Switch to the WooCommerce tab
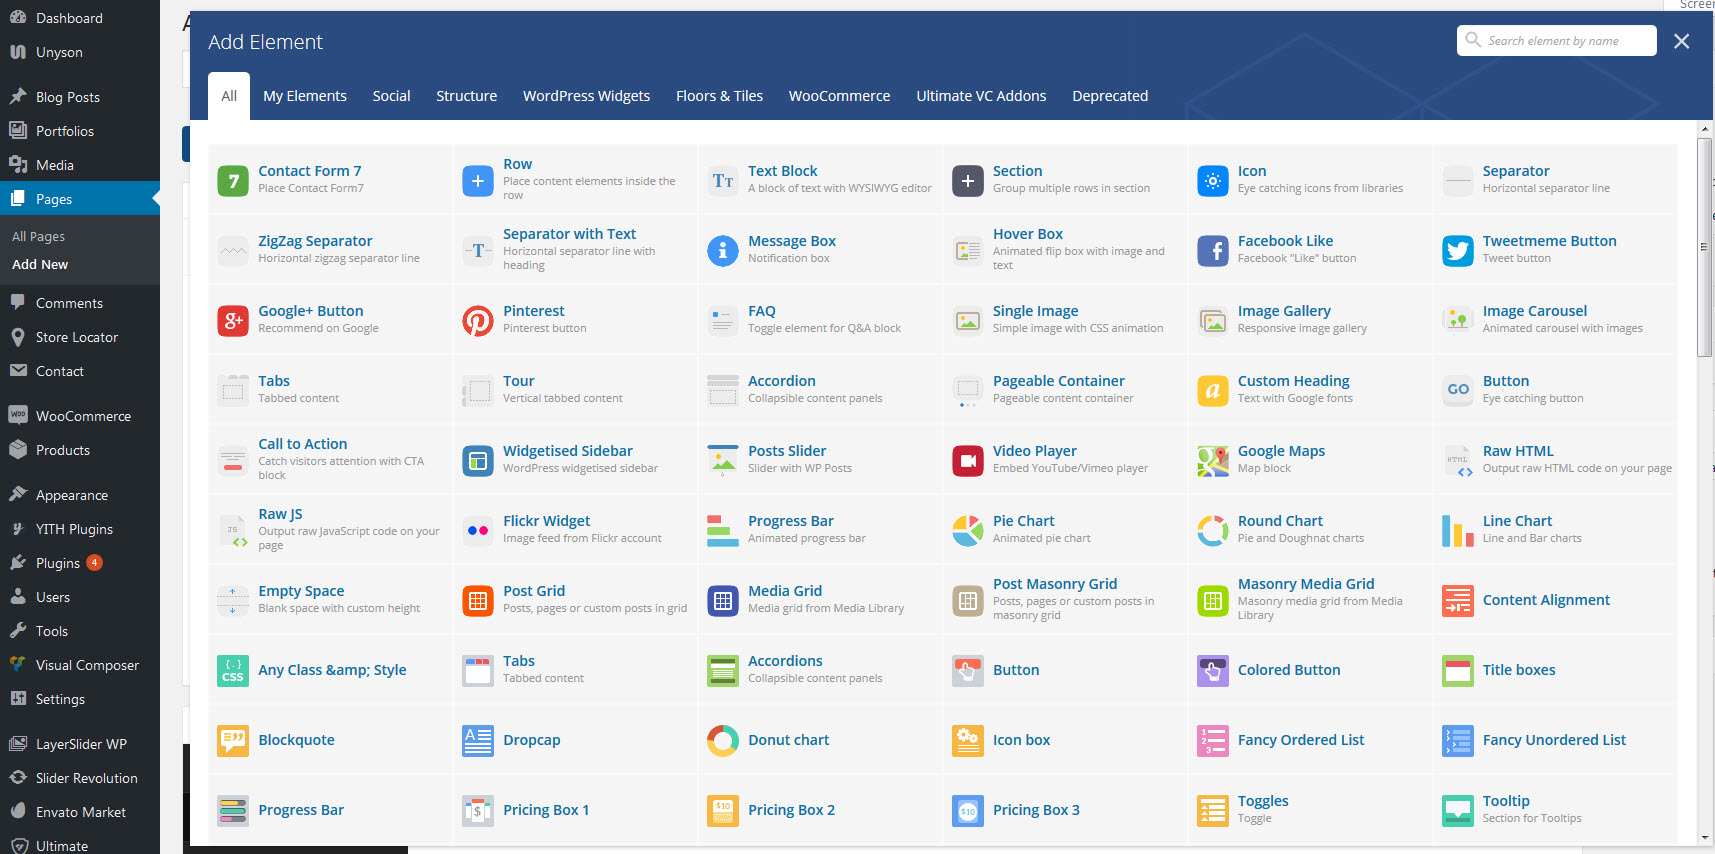The image size is (1715, 854). click(839, 96)
